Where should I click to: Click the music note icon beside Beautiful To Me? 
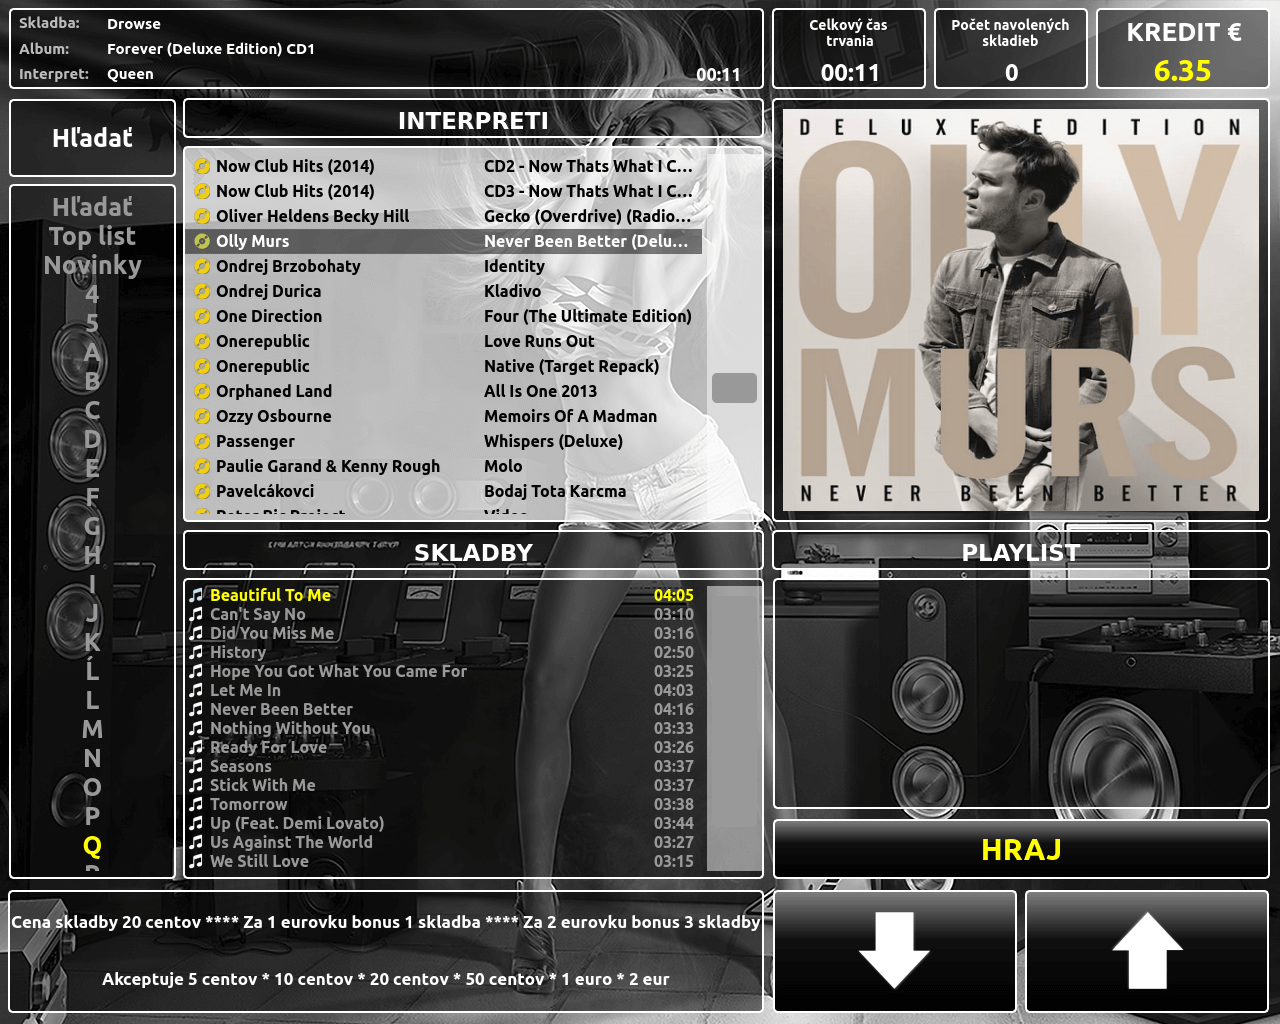point(196,595)
